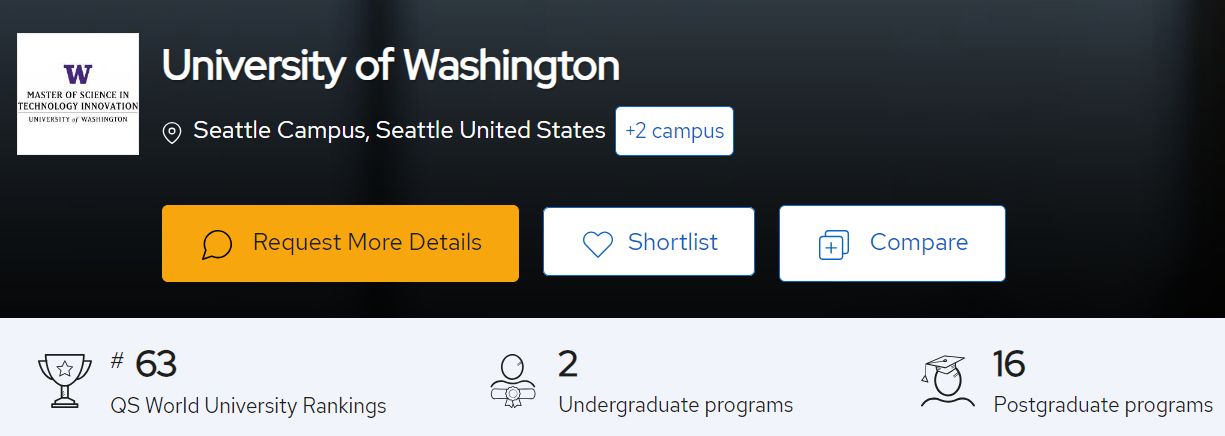The height and width of the screenshot is (436, 1225).
Task: Click the University of Washington title heading
Action: (x=391, y=66)
